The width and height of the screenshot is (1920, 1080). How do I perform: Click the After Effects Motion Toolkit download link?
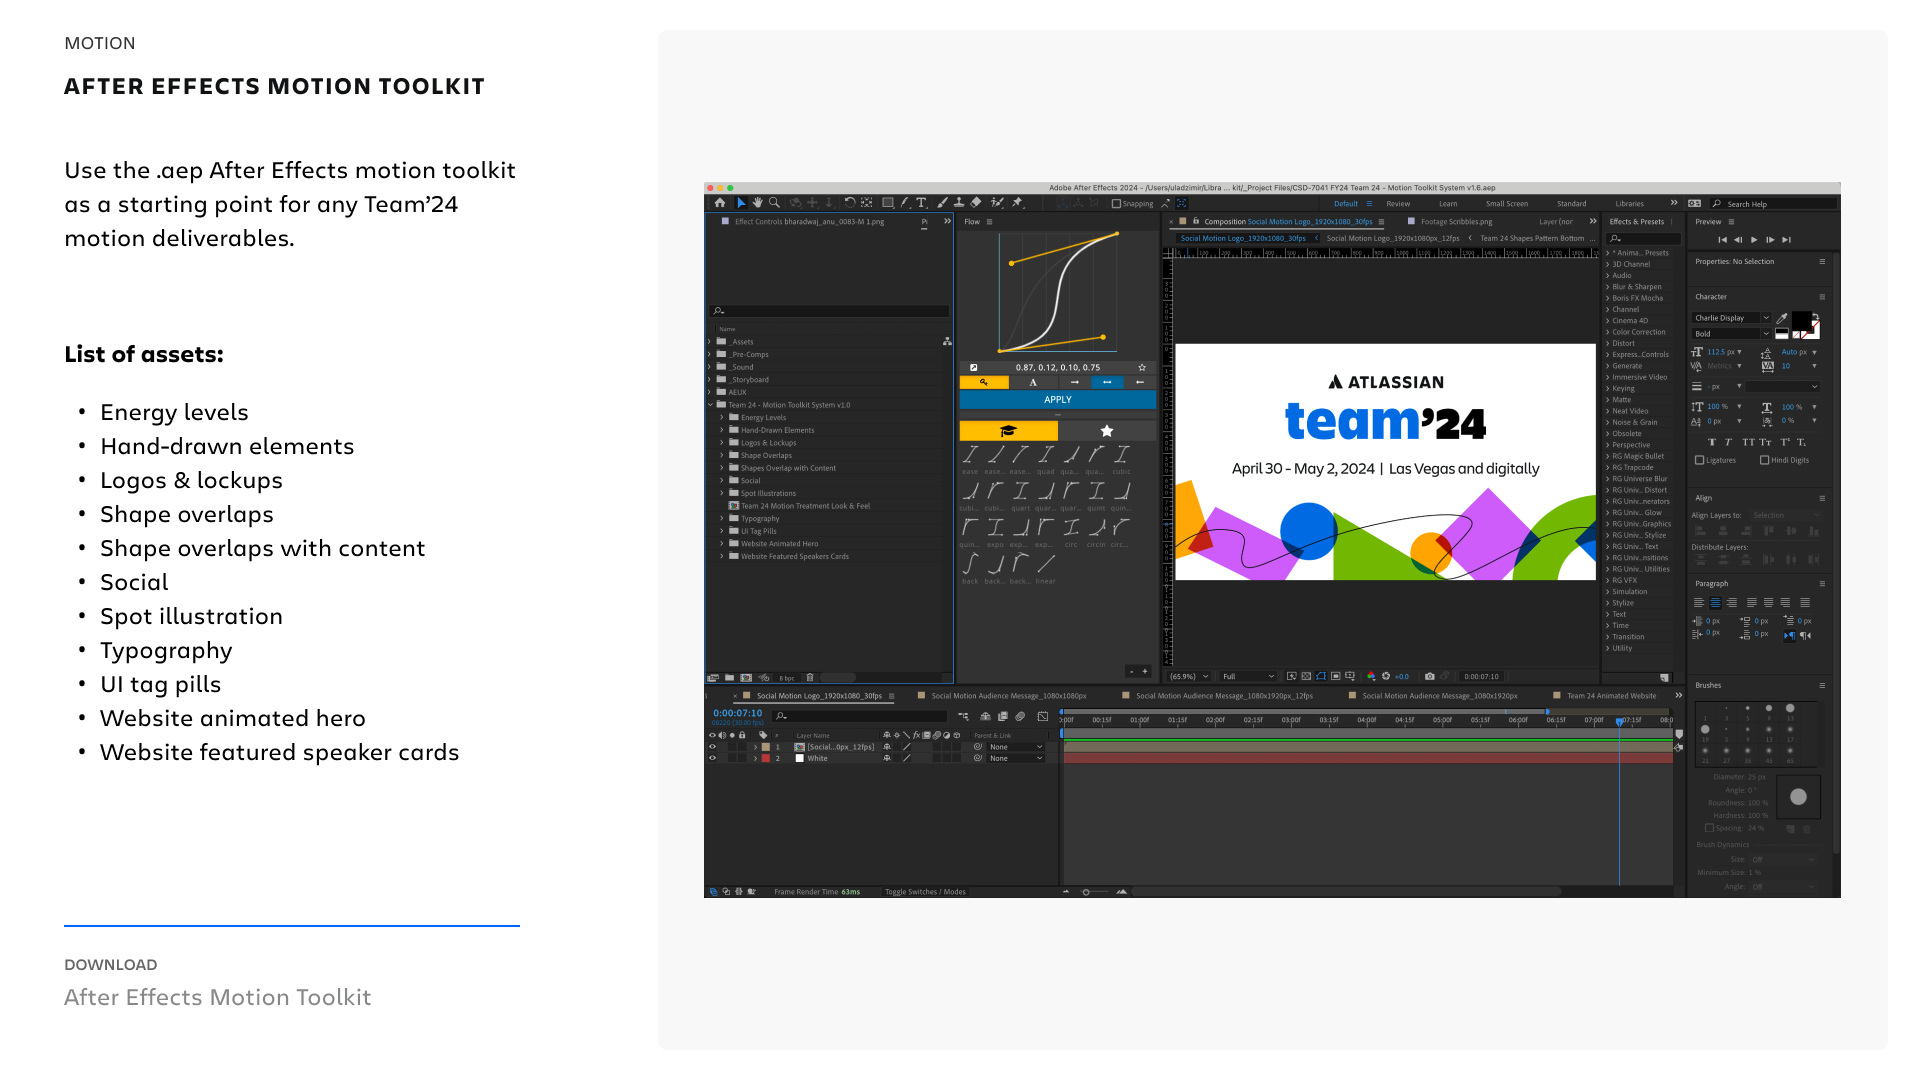(217, 997)
